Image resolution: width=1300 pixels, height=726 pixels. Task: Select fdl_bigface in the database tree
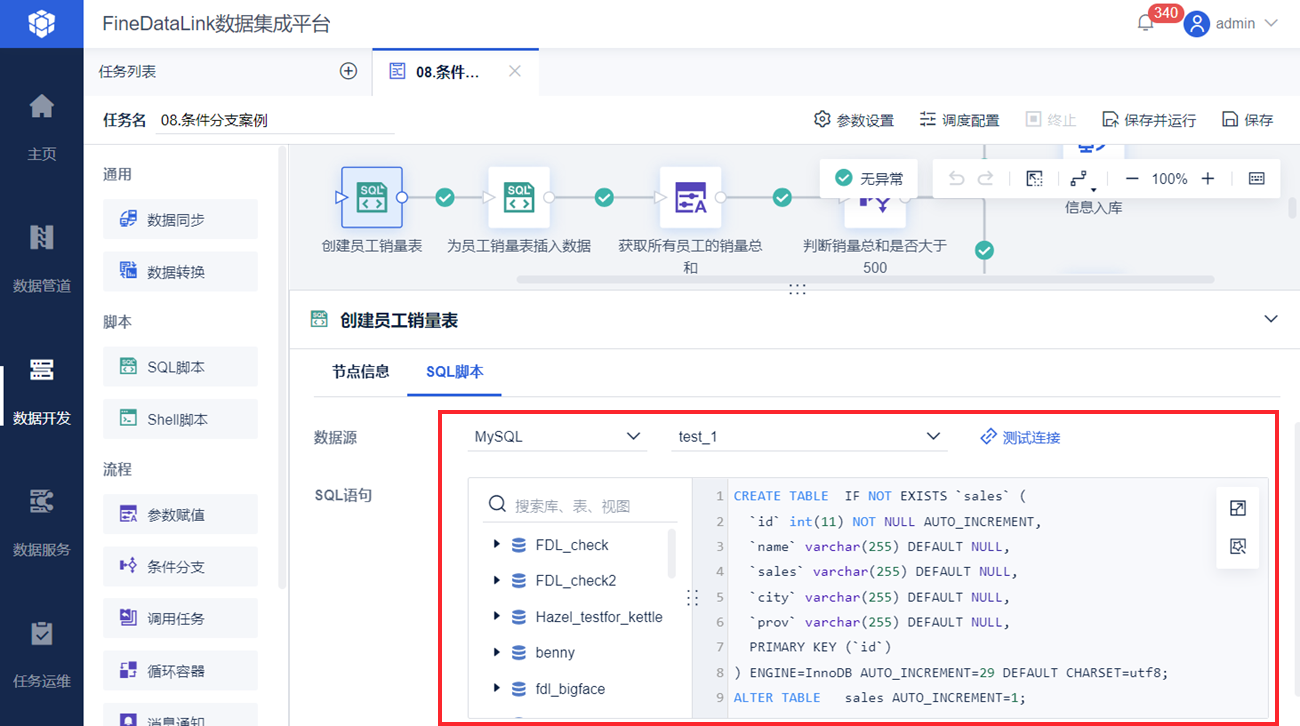click(x=570, y=689)
